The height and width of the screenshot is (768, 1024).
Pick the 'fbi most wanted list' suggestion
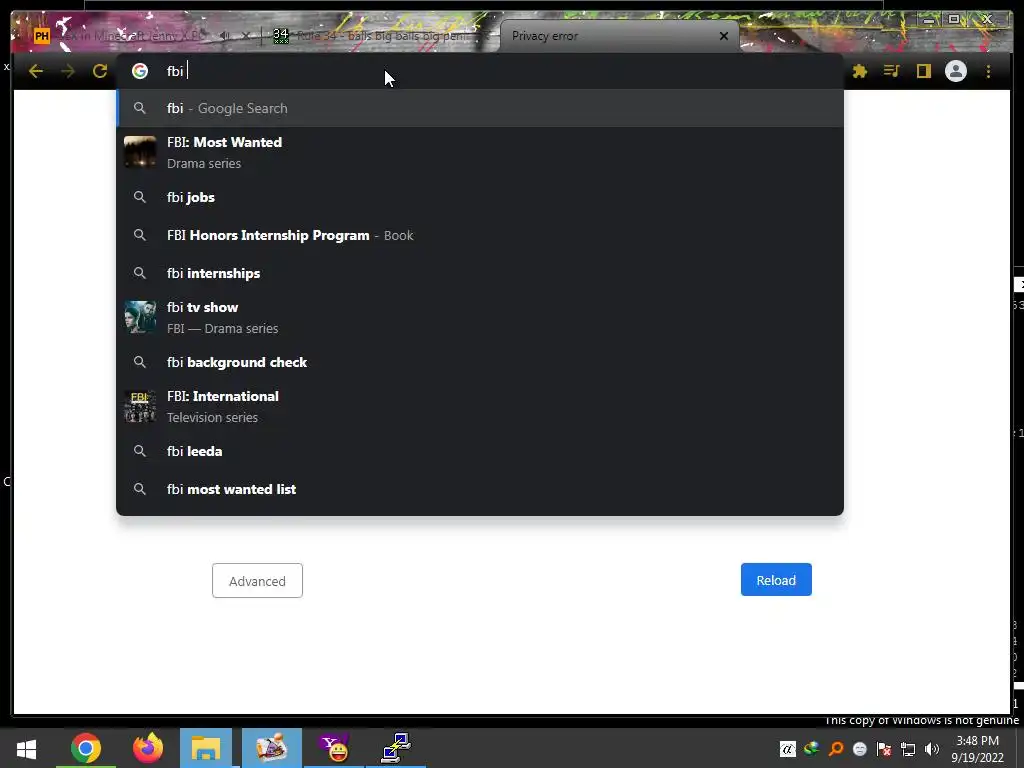coord(480,489)
